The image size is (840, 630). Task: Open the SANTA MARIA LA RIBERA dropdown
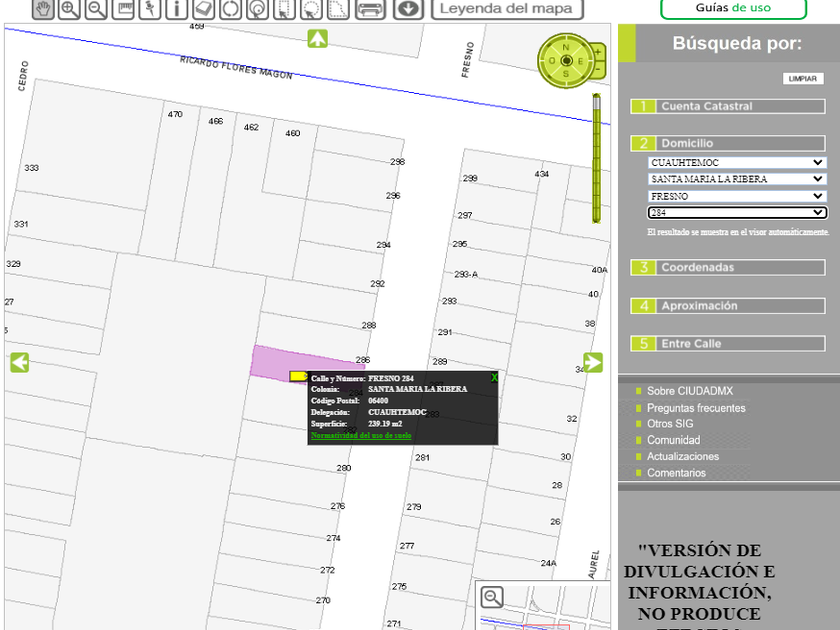tap(737, 180)
